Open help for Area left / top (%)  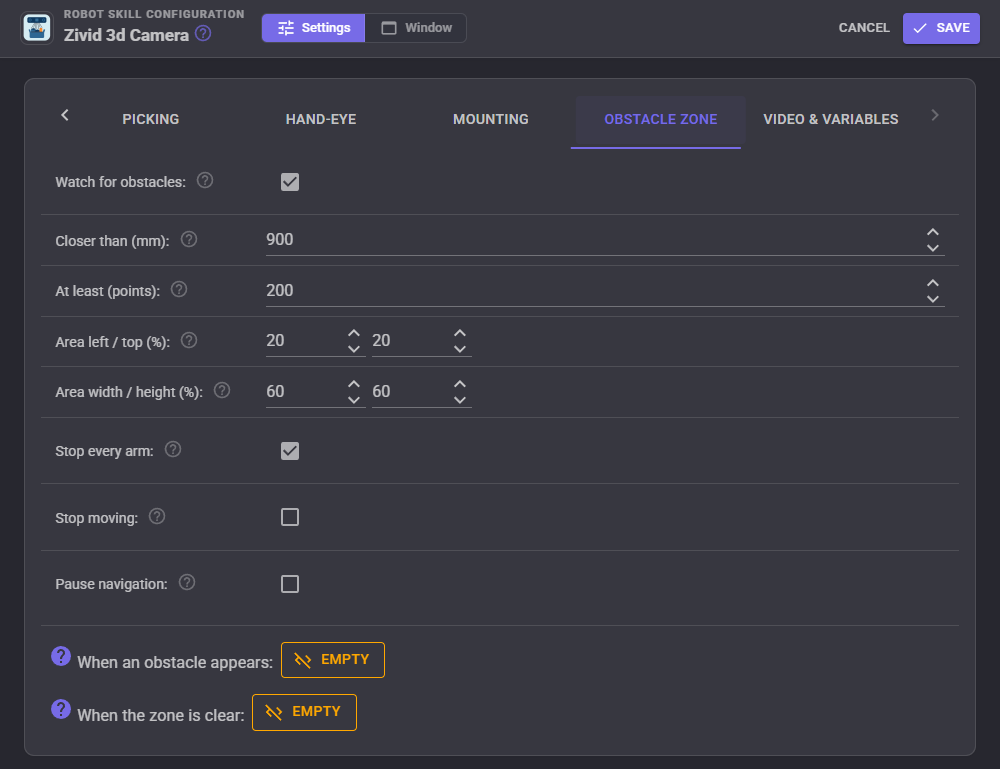(x=189, y=341)
